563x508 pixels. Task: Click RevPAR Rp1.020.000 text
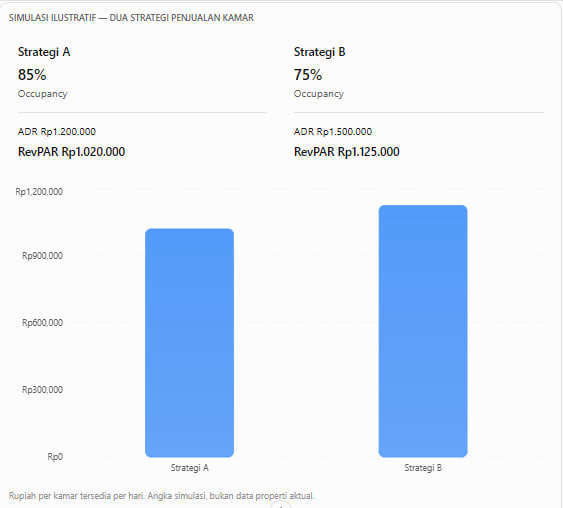click(71, 152)
